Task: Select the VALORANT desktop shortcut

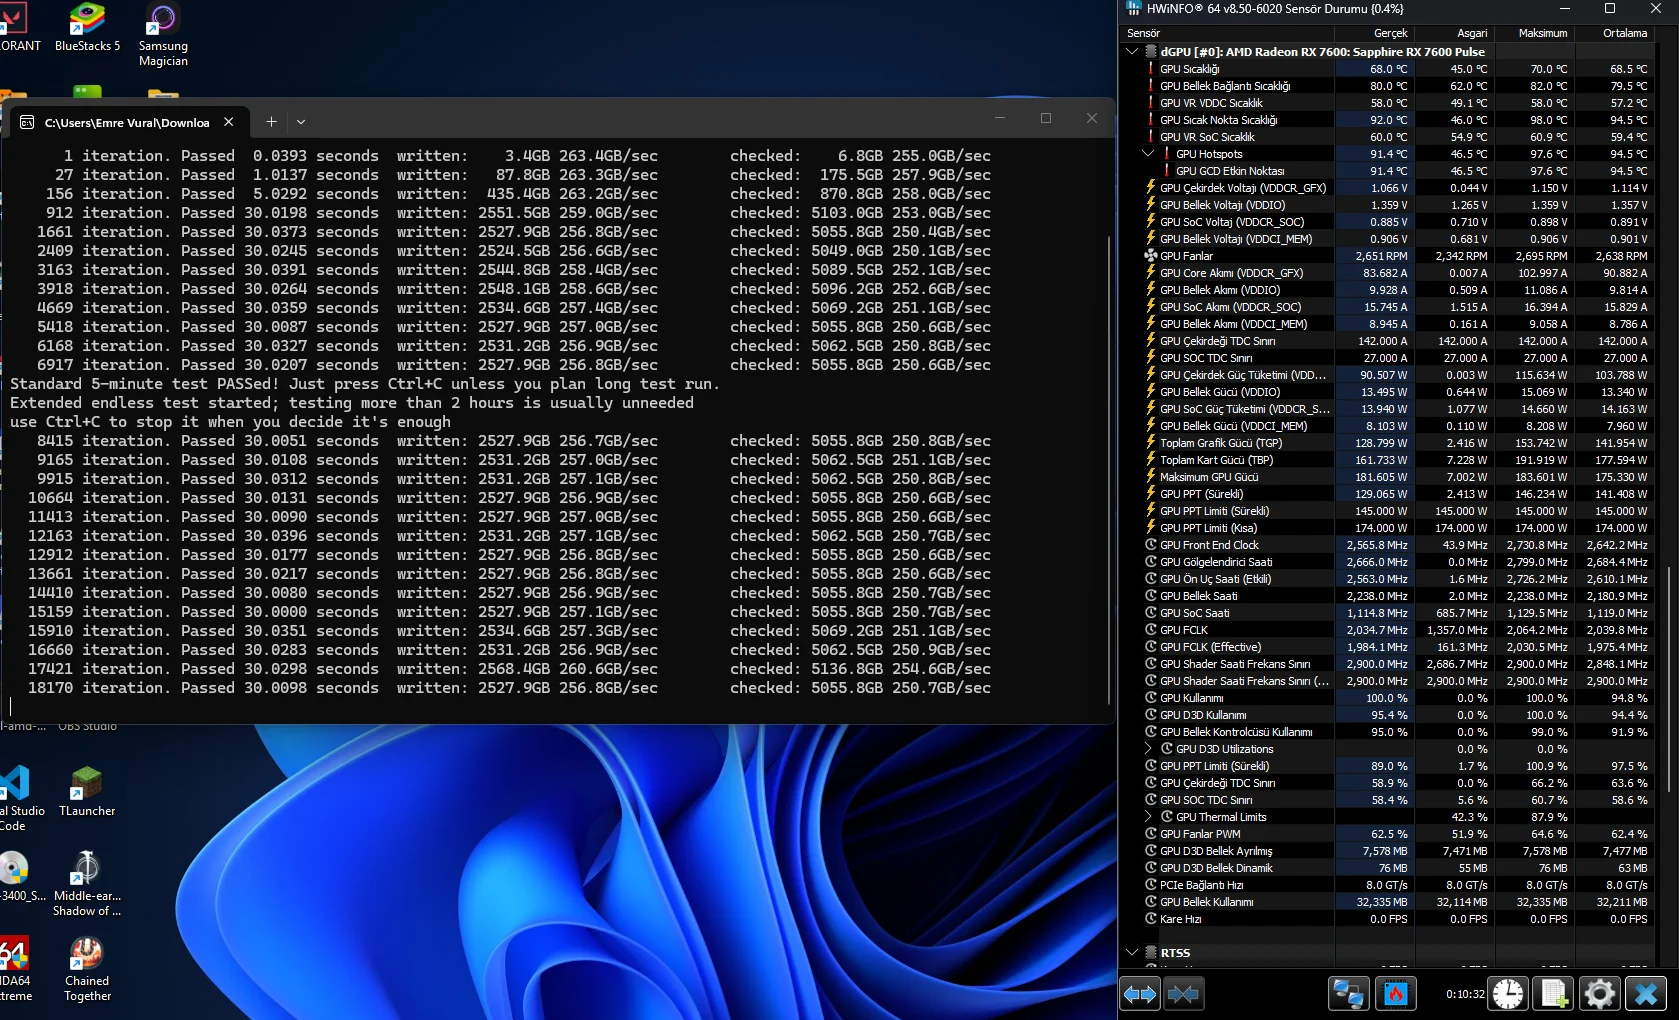Action: coord(18,28)
